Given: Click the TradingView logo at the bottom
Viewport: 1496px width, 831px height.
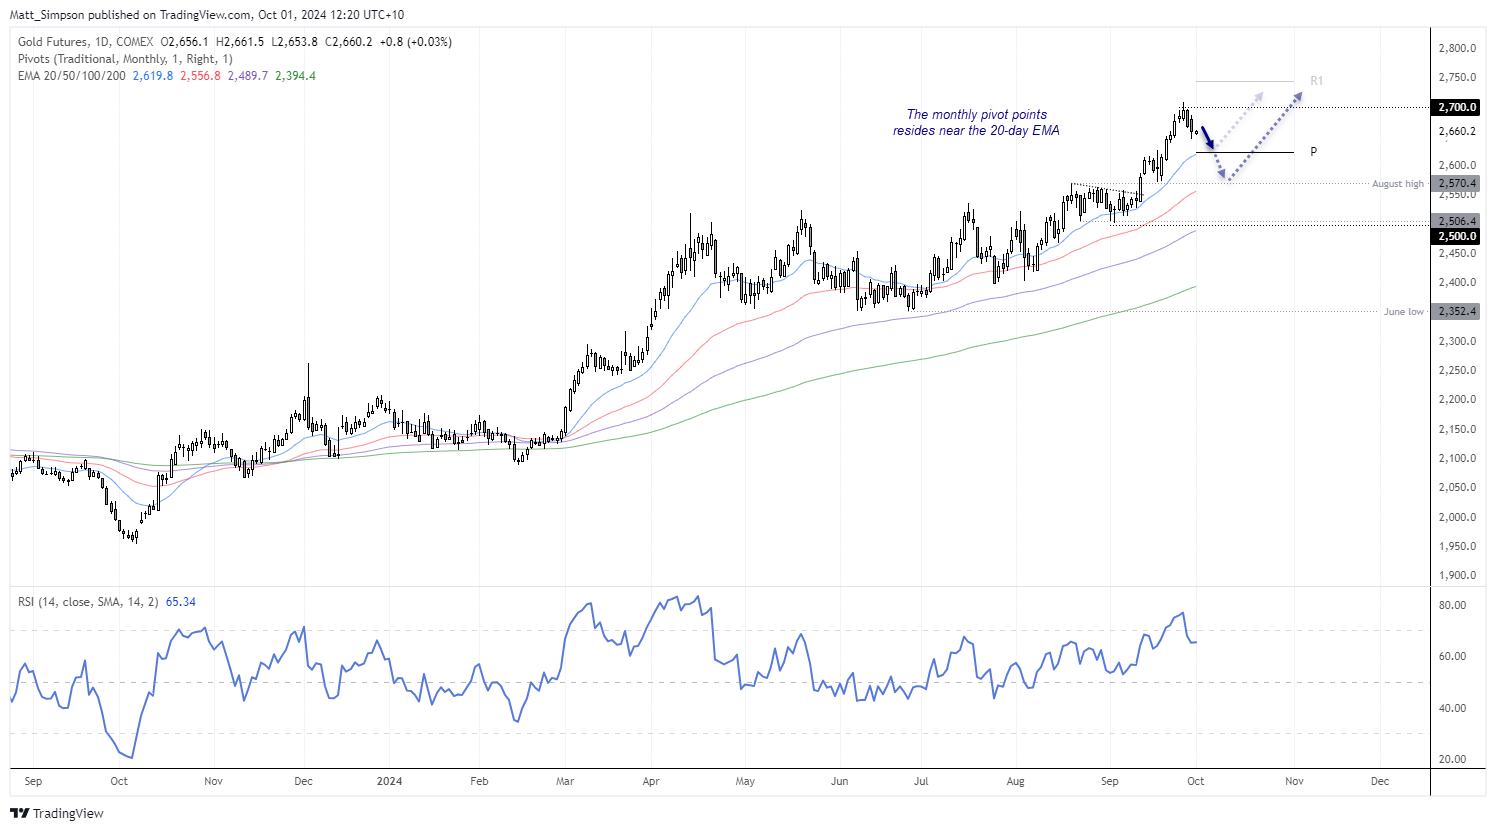Looking at the screenshot, I should [57, 813].
